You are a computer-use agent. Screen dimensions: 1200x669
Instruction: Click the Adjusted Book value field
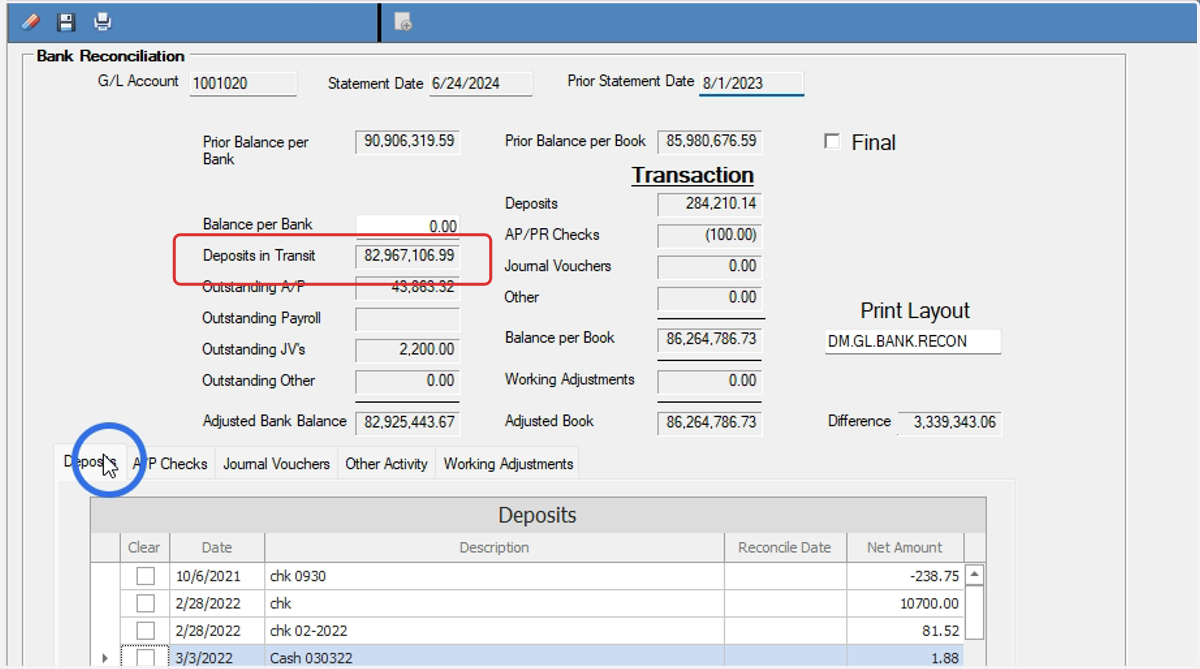click(710, 422)
